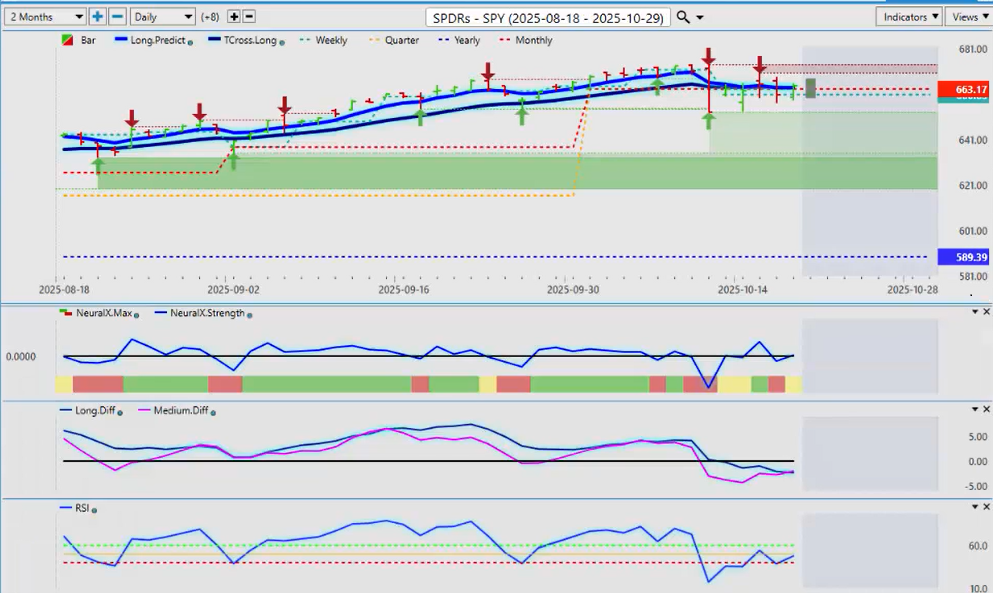
Task: Close the NeuralX indicator panel
Action: [986, 312]
